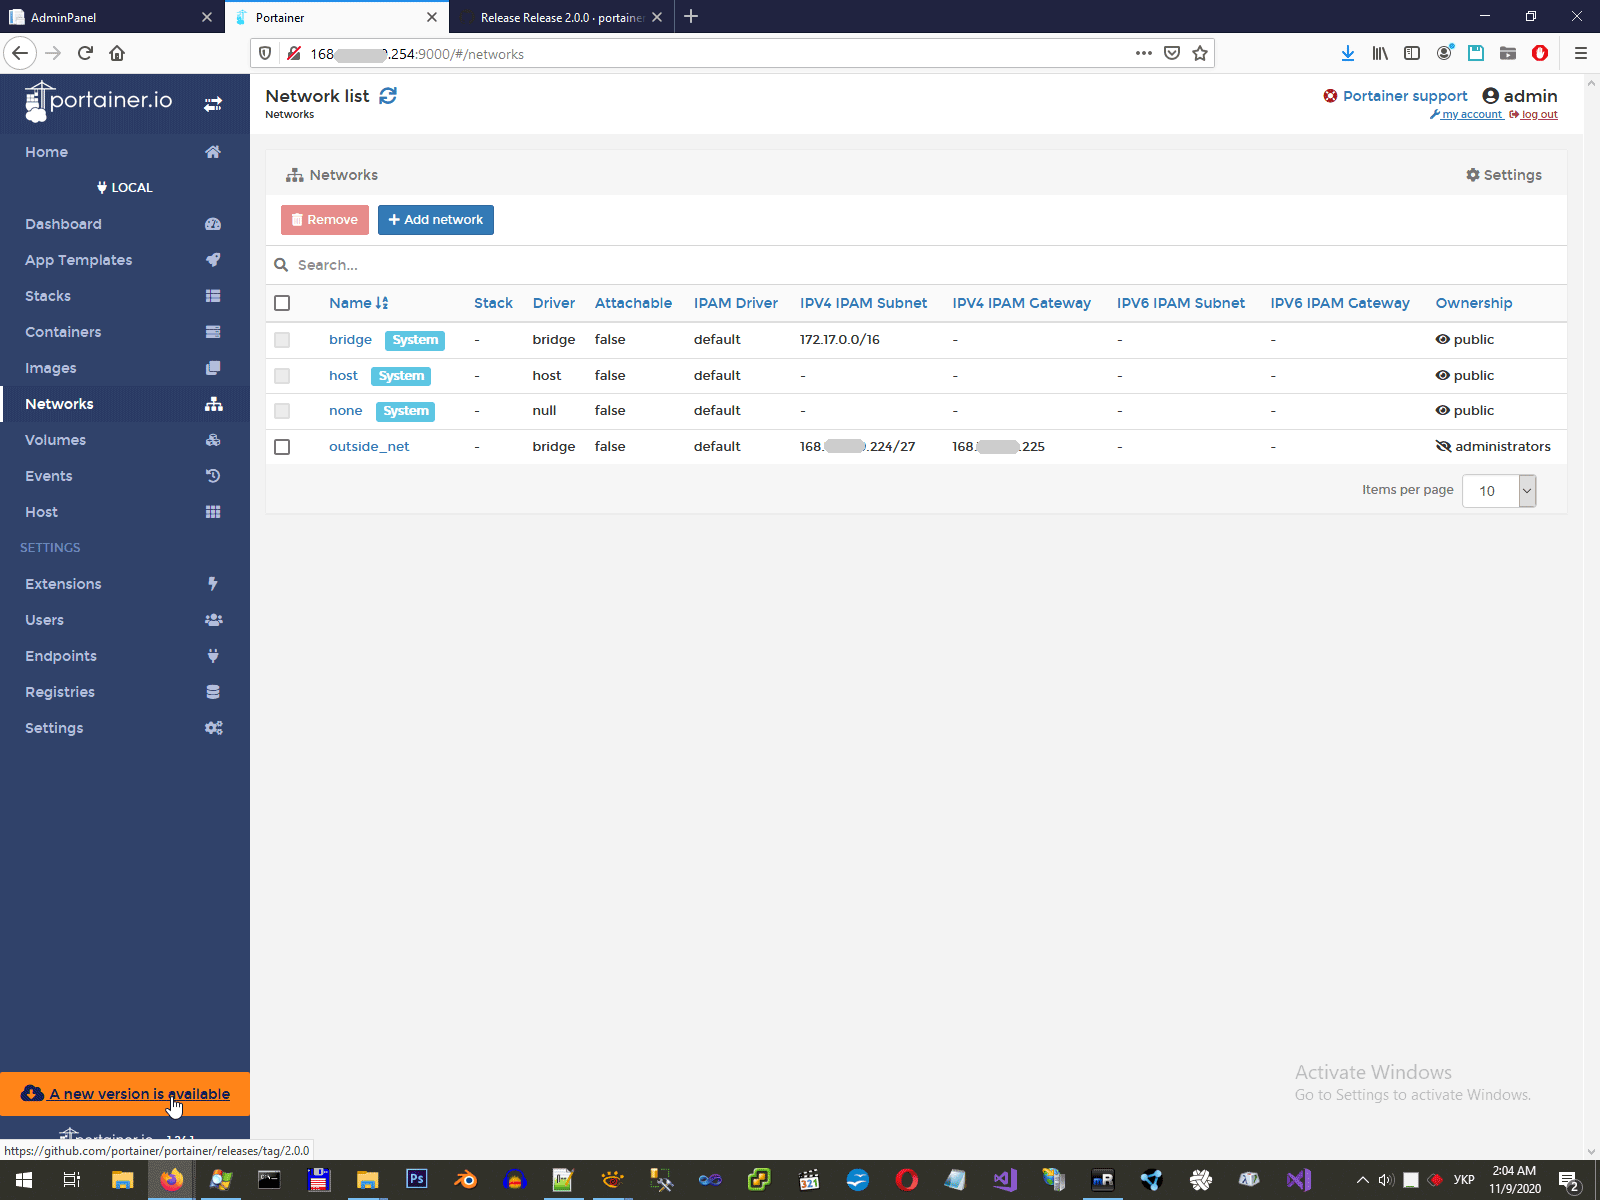Sort by the Driver column header
The height and width of the screenshot is (1200, 1600).
point(553,303)
